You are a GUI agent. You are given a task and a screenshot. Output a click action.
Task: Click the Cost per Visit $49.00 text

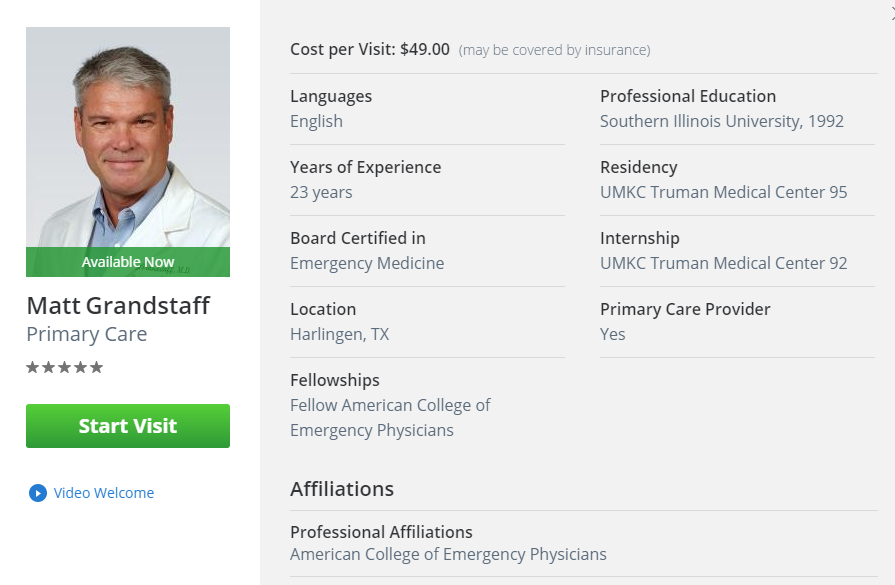tap(370, 50)
